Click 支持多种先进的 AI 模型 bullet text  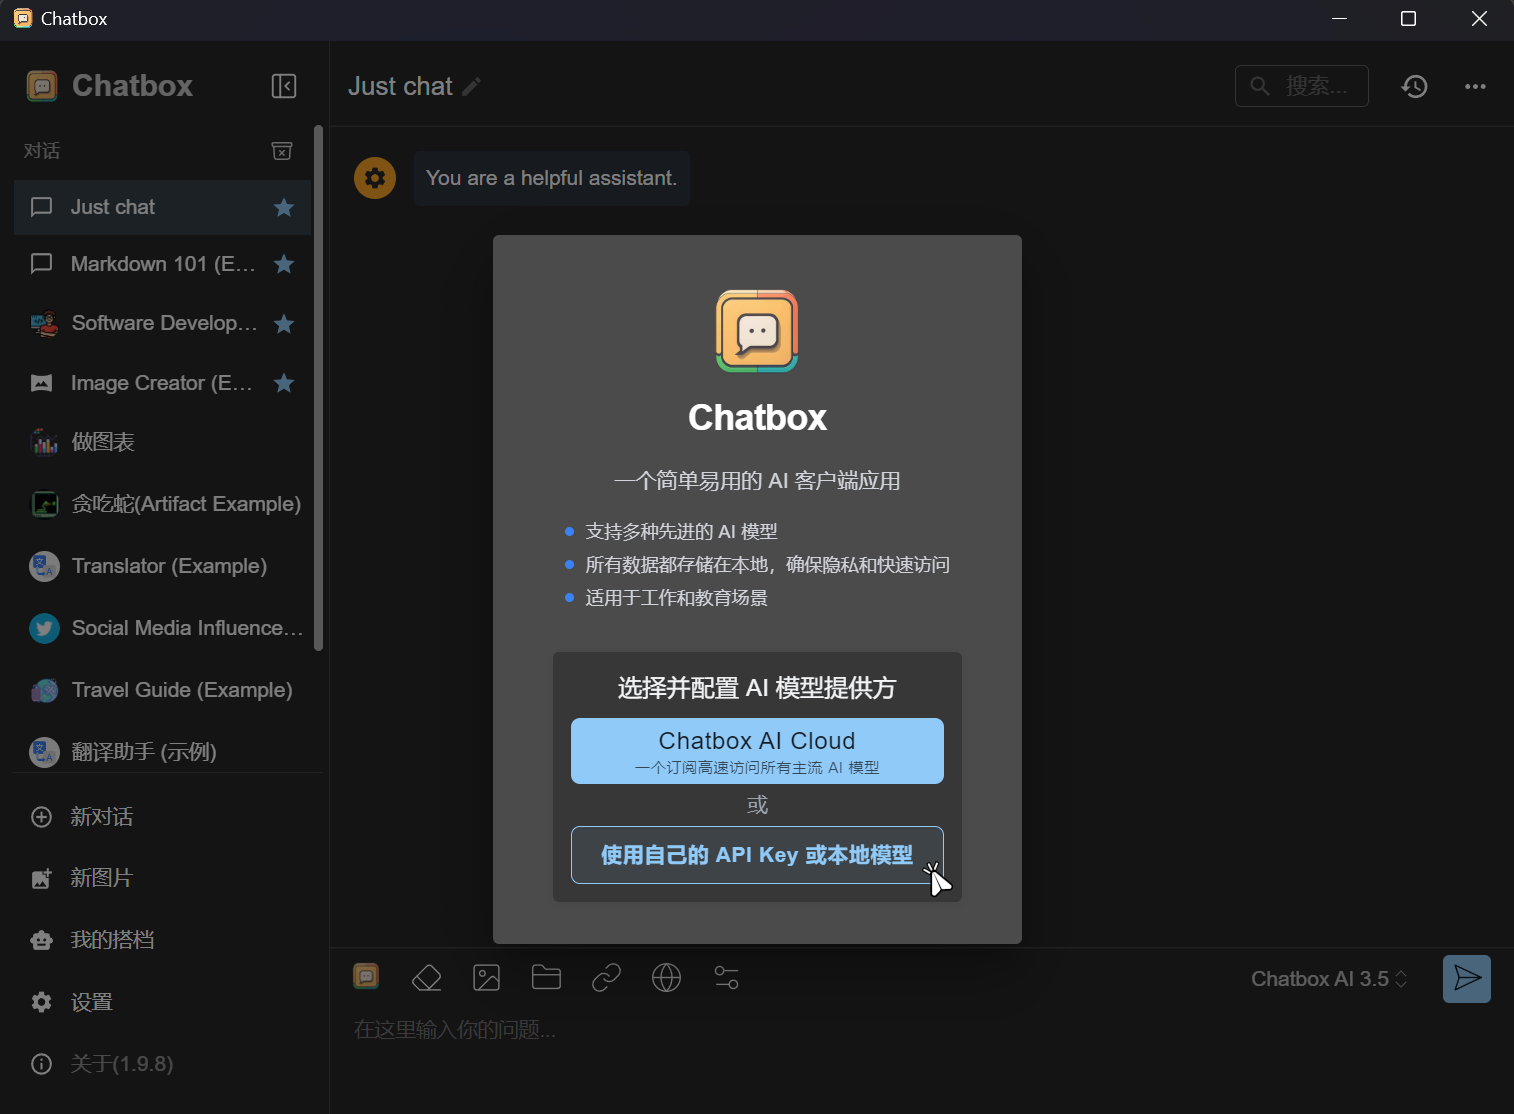681,532
